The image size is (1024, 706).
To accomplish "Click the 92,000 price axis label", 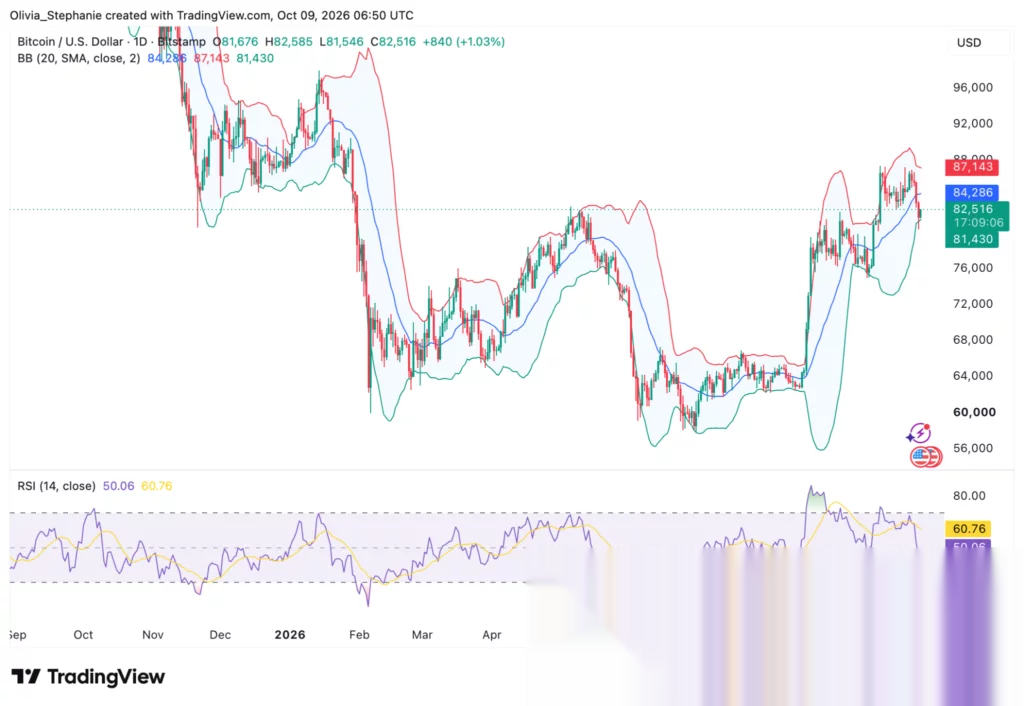I will 972,123.
